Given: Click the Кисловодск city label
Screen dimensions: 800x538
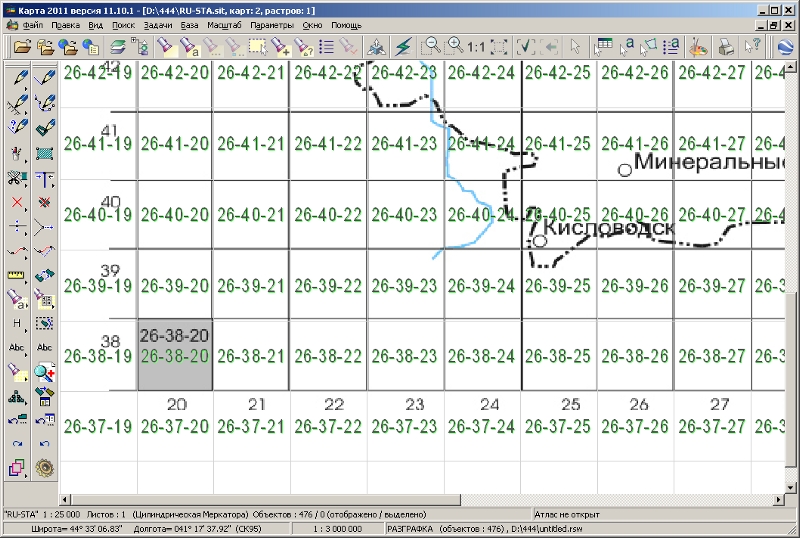Looking at the screenshot, I should click(x=609, y=228).
